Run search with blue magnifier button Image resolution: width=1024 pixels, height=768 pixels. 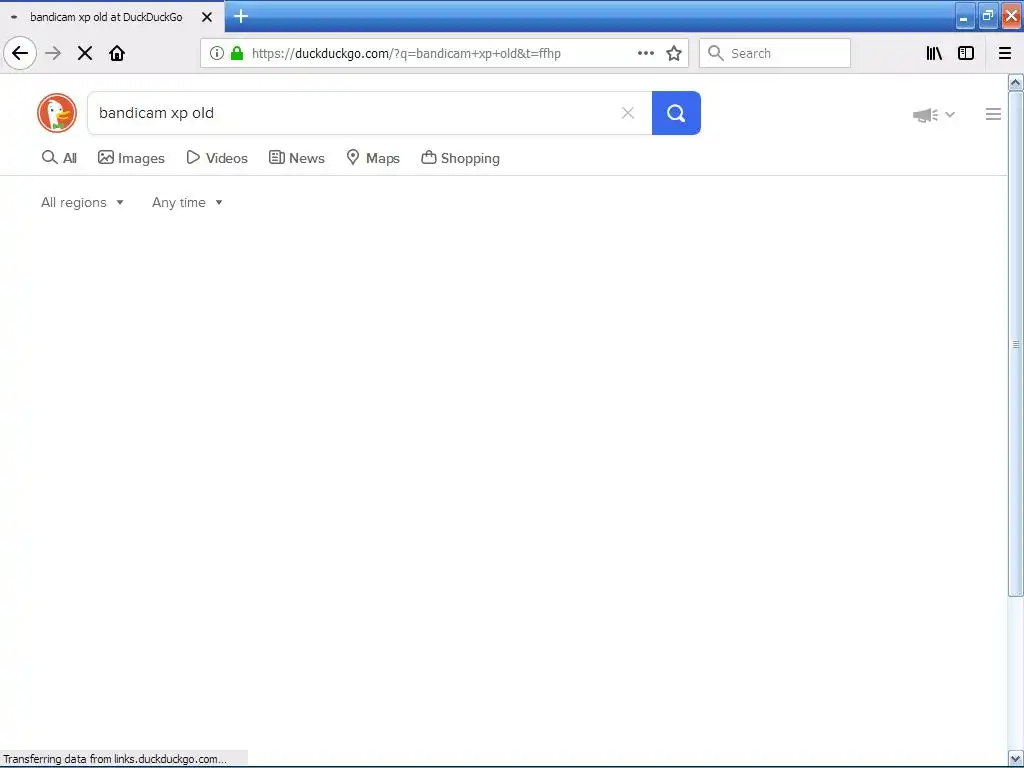[676, 113]
